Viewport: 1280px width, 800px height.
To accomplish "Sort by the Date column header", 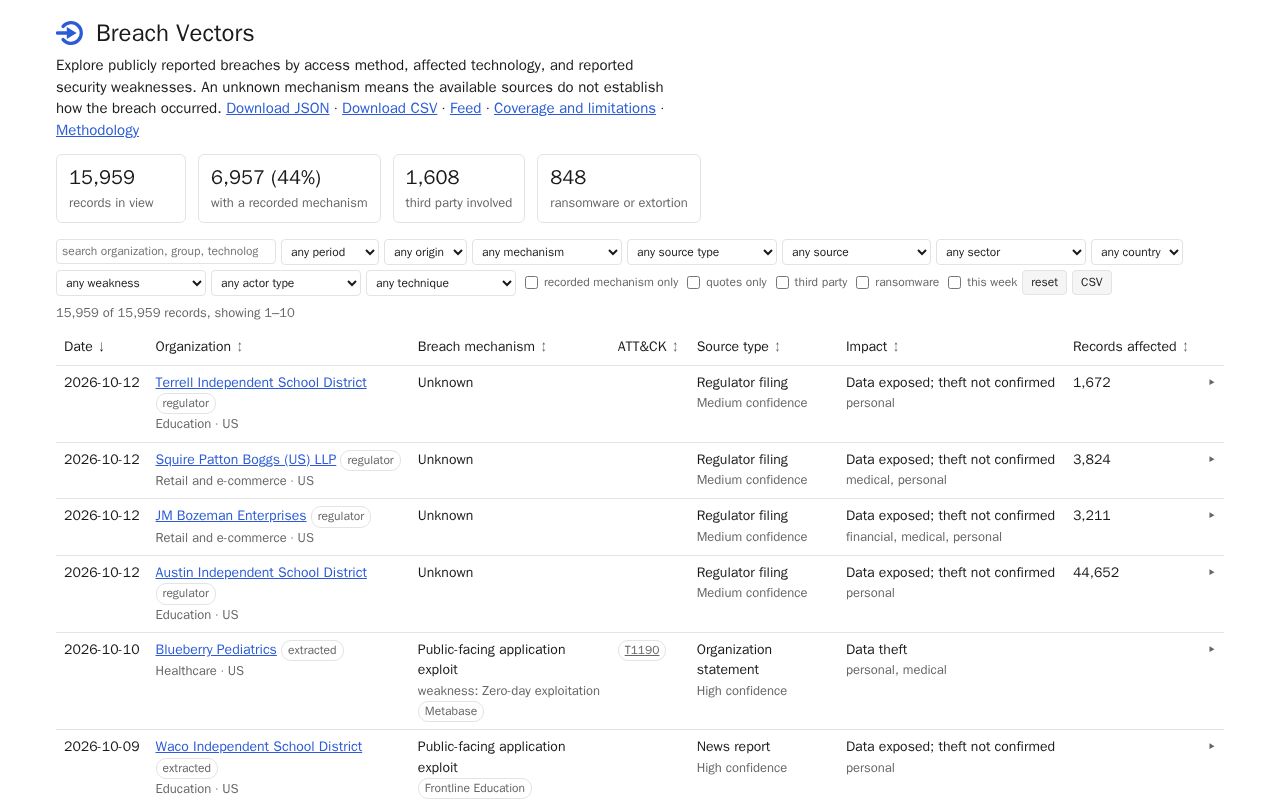I will point(84,347).
